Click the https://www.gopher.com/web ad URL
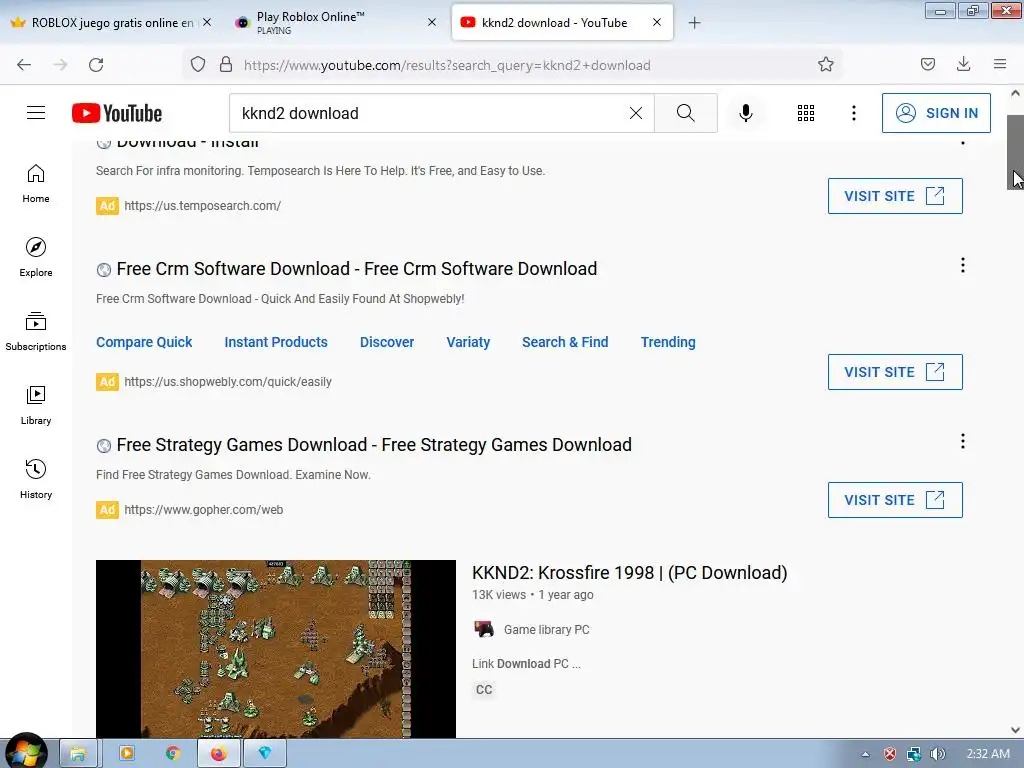The height and width of the screenshot is (768, 1024). pyautogui.click(x=204, y=510)
